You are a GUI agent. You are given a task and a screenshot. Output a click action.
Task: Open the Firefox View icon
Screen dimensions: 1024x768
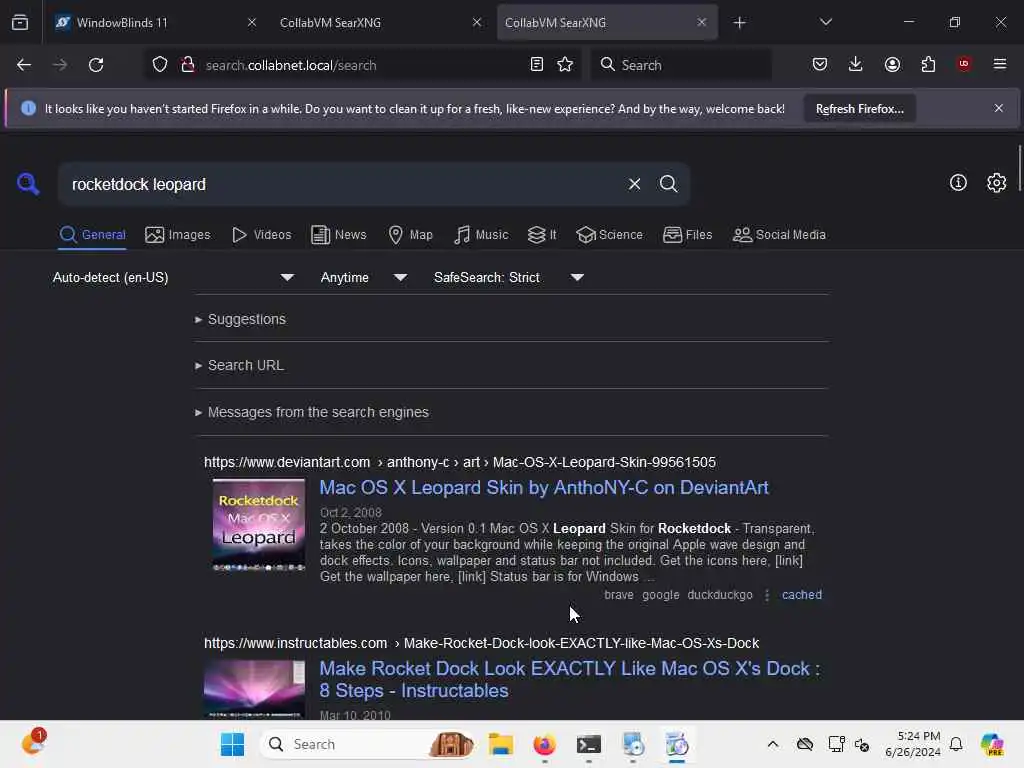tap(20, 22)
